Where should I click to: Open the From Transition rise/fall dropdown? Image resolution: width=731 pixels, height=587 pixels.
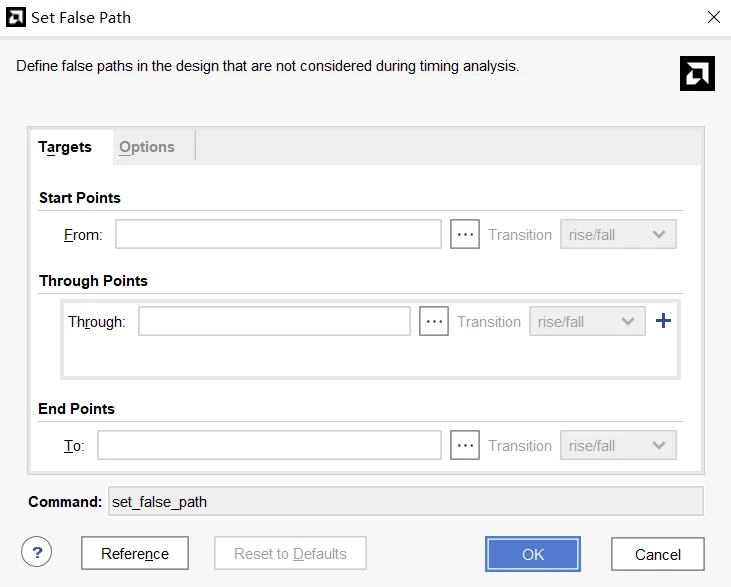pyautogui.click(x=618, y=235)
